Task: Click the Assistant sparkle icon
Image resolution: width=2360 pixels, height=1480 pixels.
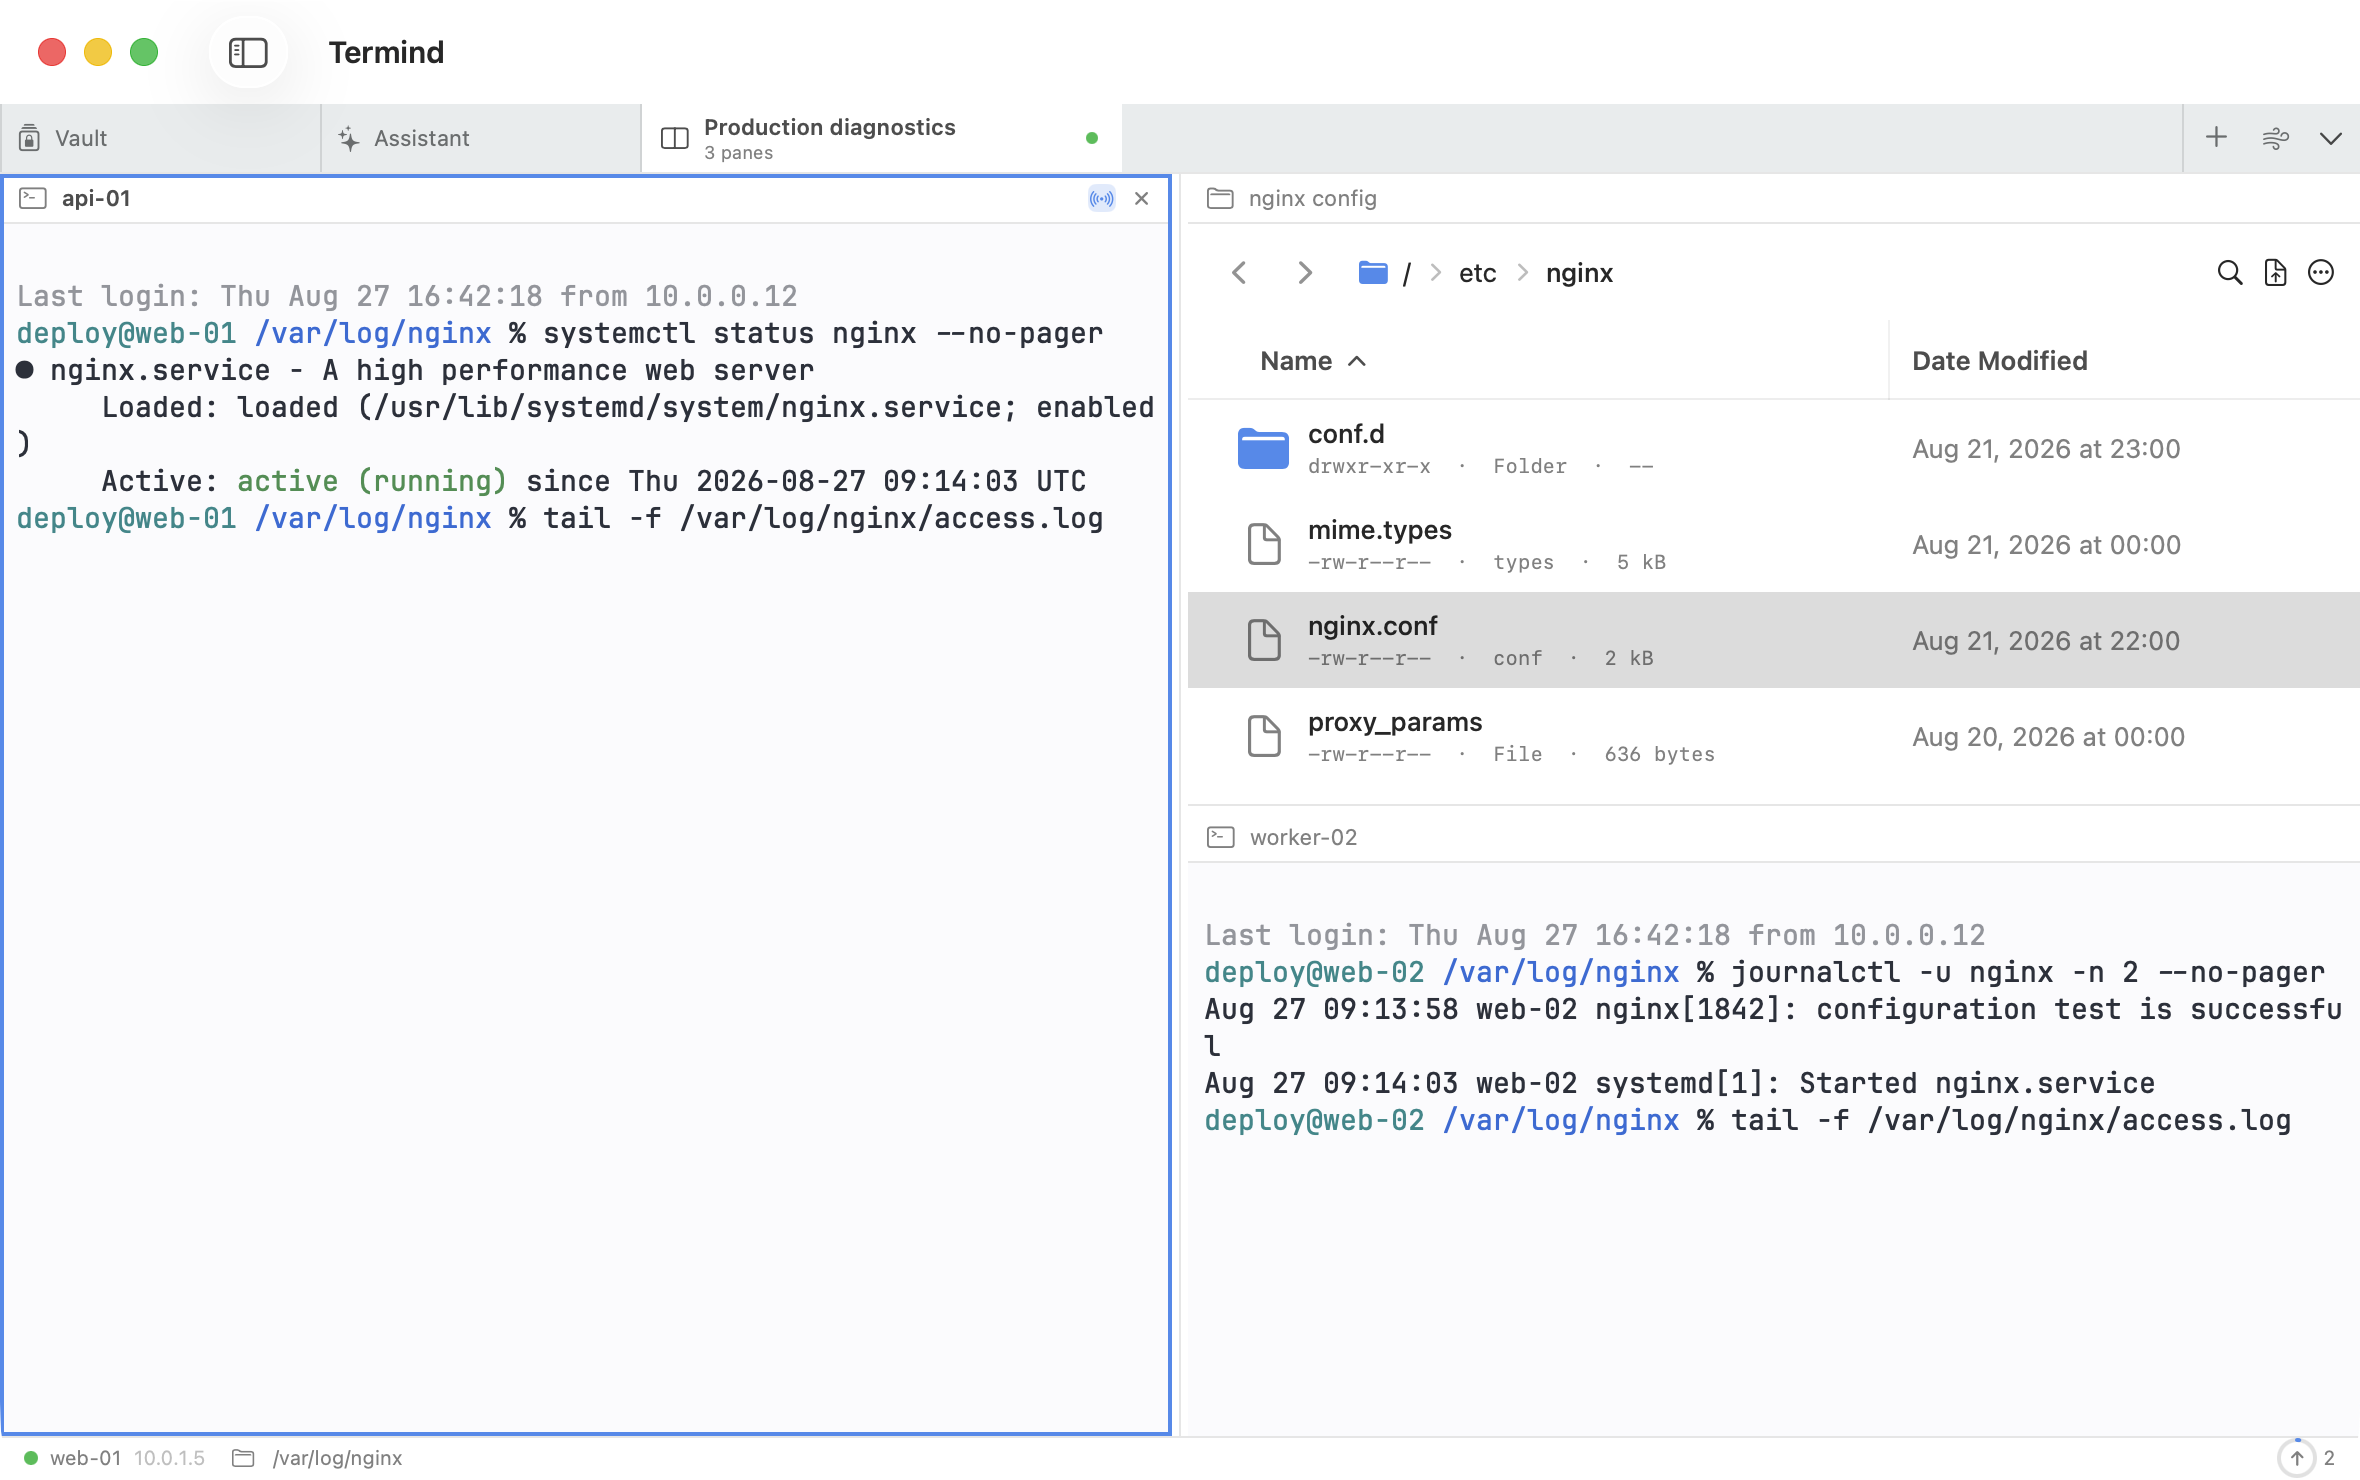Action: (x=348, y=138)
